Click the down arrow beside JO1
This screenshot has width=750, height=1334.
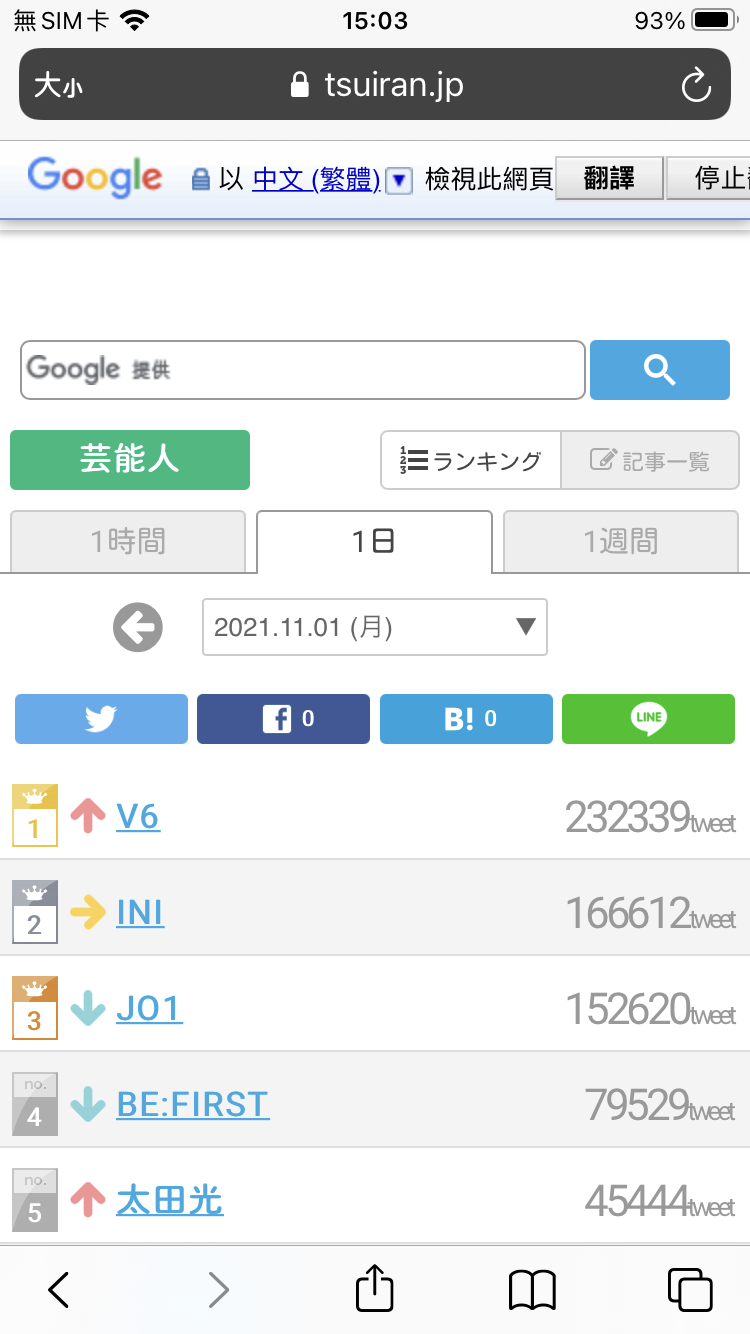point(88,1009)
